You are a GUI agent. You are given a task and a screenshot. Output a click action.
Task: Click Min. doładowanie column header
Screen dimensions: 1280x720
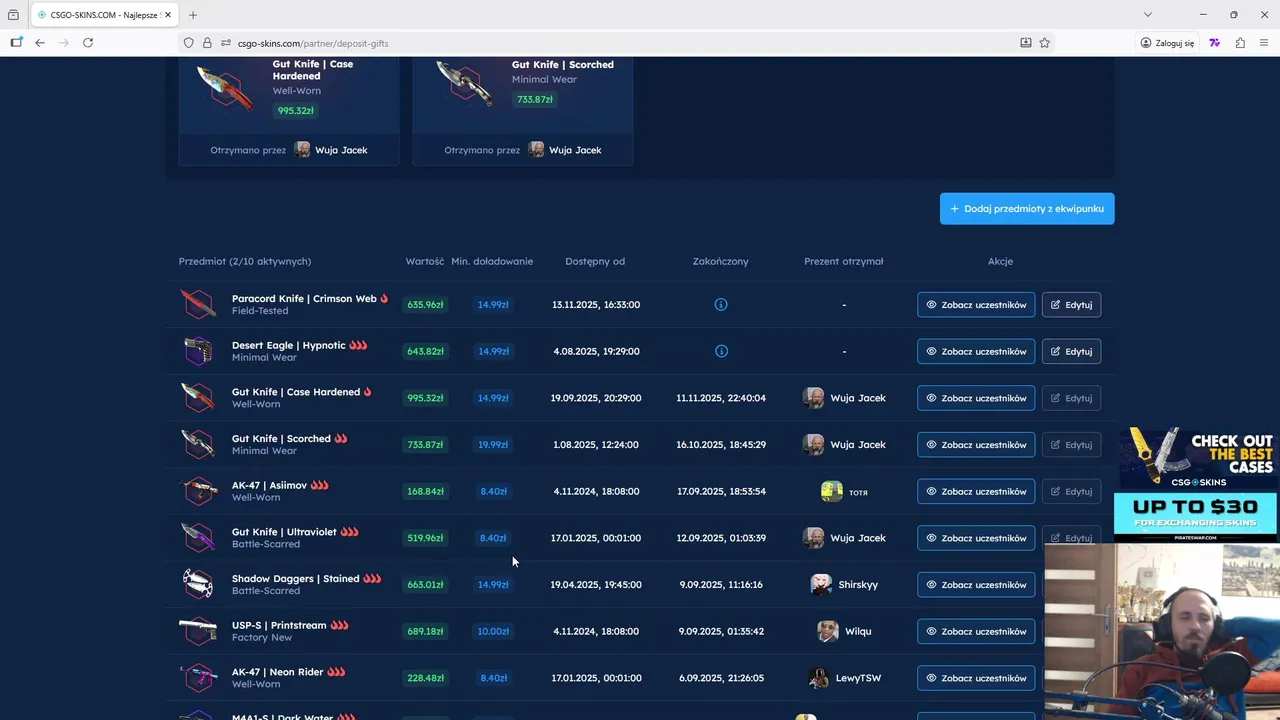click(x=492, y=261)
